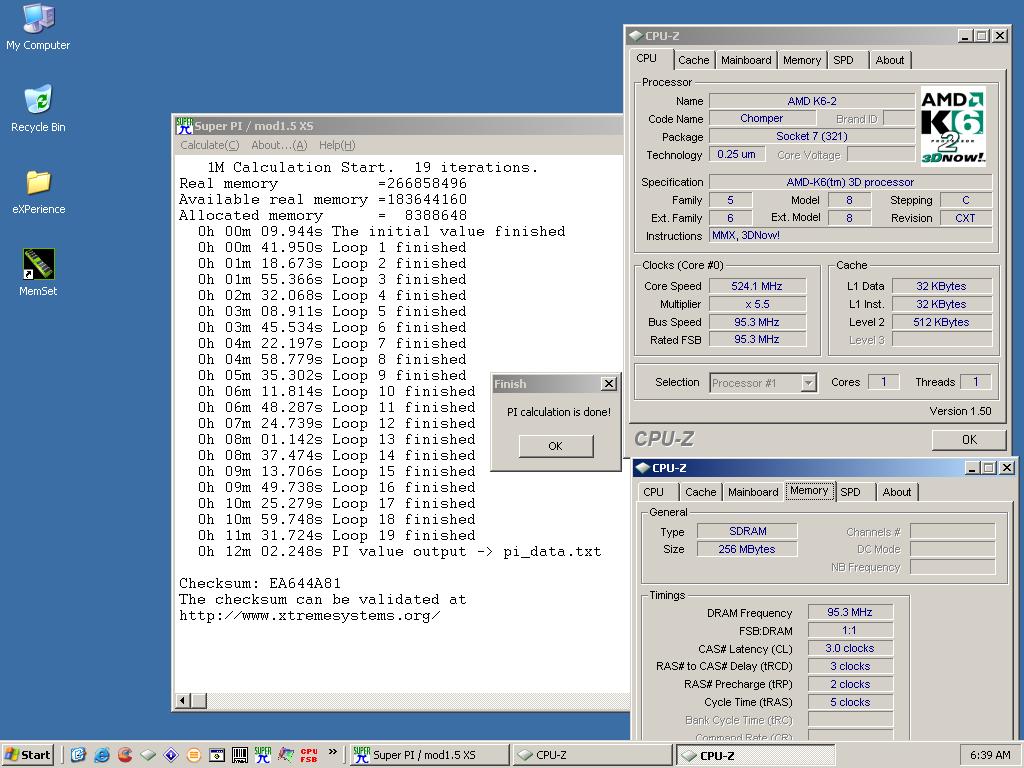1024x768 pixels.
Task: Click the Code Name field Chomper
Action: point(762,118)
